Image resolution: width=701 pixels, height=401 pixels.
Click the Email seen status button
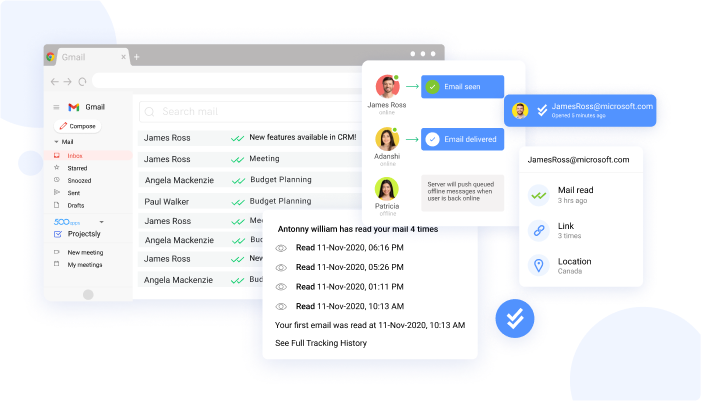(x=462, y=86)
